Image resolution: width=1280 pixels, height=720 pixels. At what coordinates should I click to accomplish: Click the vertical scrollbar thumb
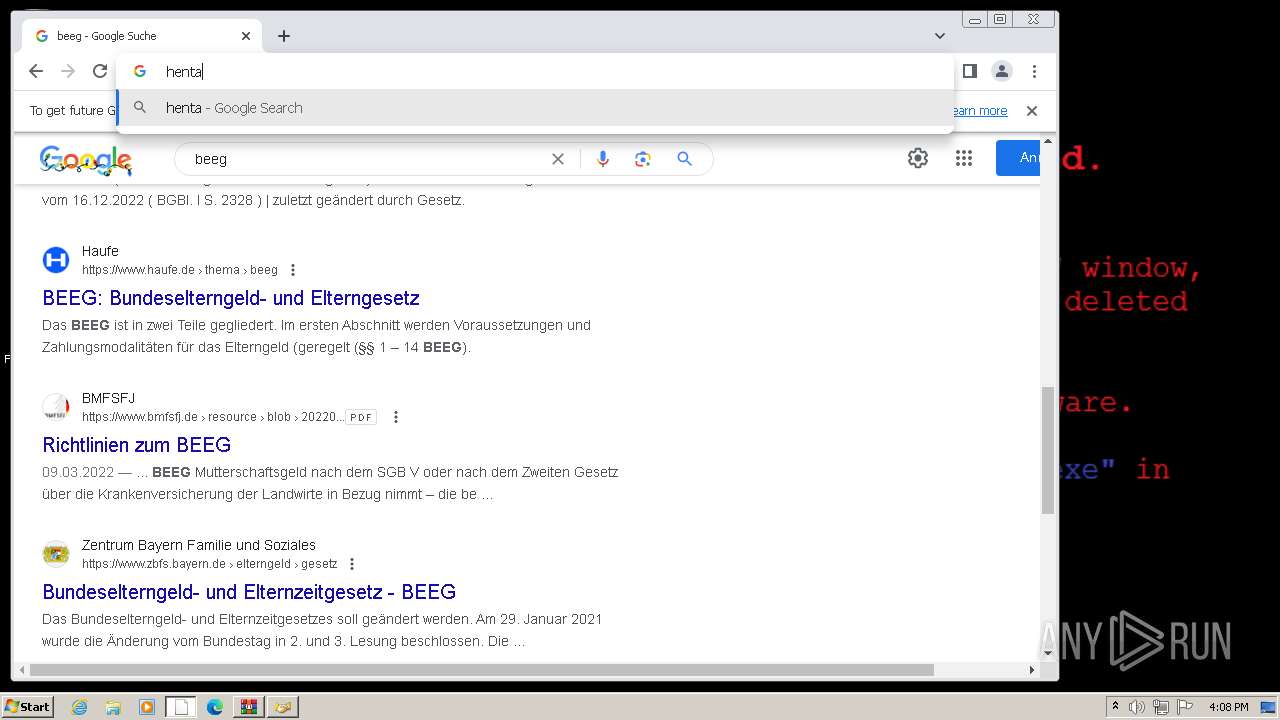pos(1048,450)
